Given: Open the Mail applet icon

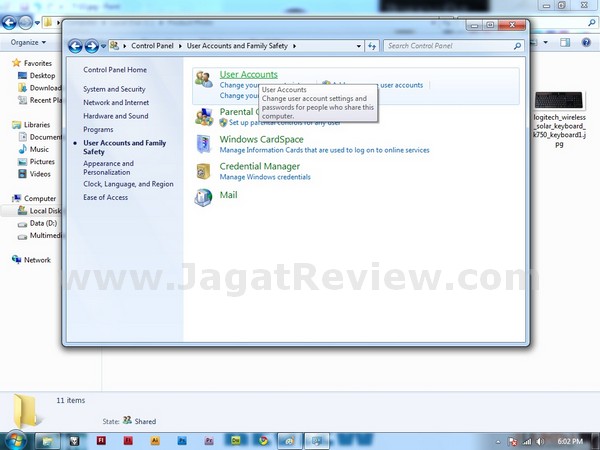Looking at the screenshot, I should pos(204,197).
